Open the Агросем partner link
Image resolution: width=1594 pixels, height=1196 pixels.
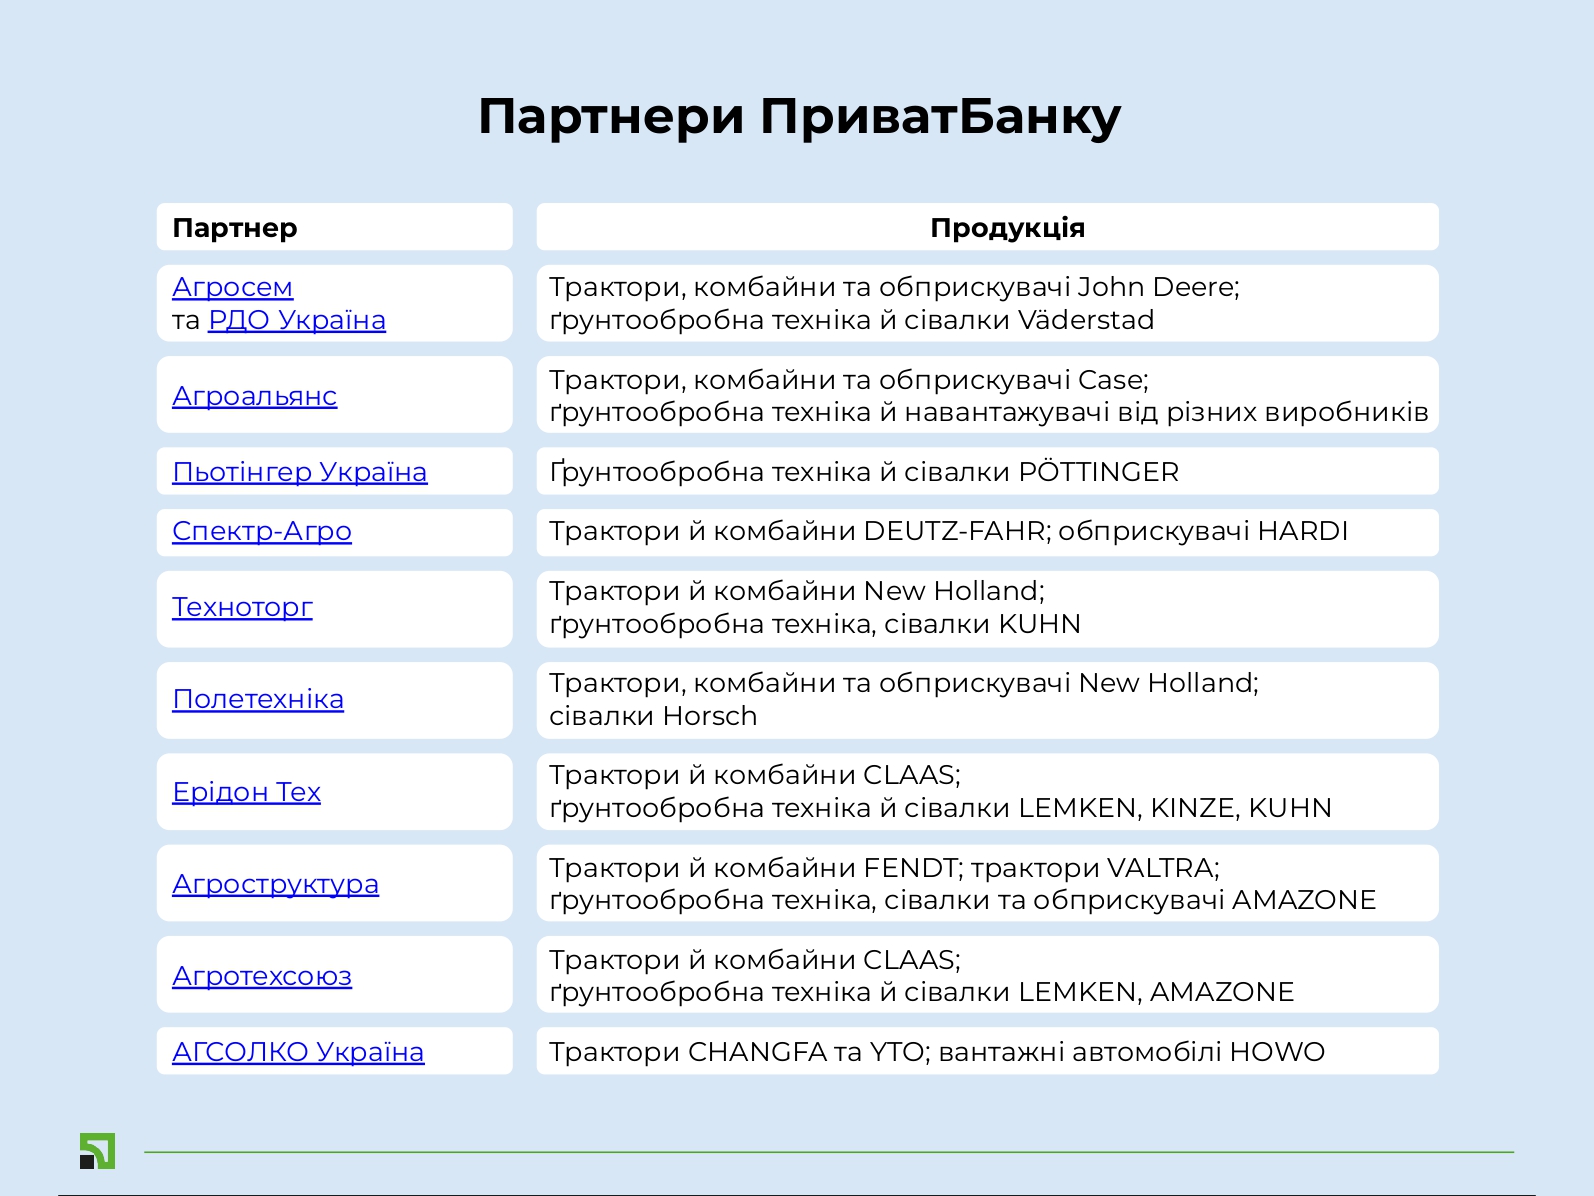coord(232,287)
